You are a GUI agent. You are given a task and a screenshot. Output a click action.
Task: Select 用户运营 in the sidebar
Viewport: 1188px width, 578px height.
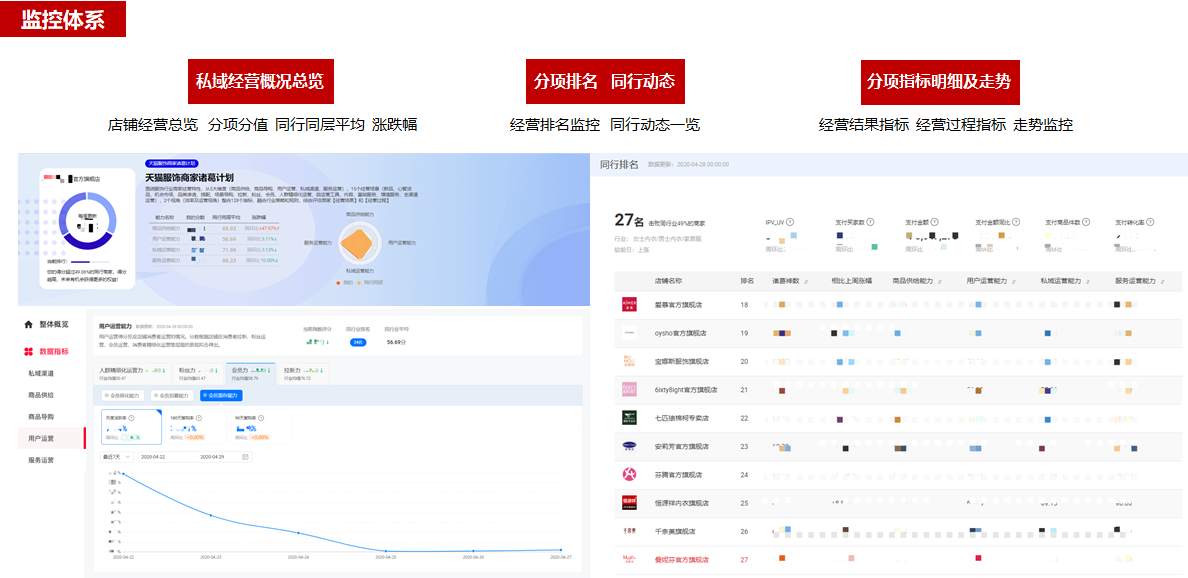point(52,438)
